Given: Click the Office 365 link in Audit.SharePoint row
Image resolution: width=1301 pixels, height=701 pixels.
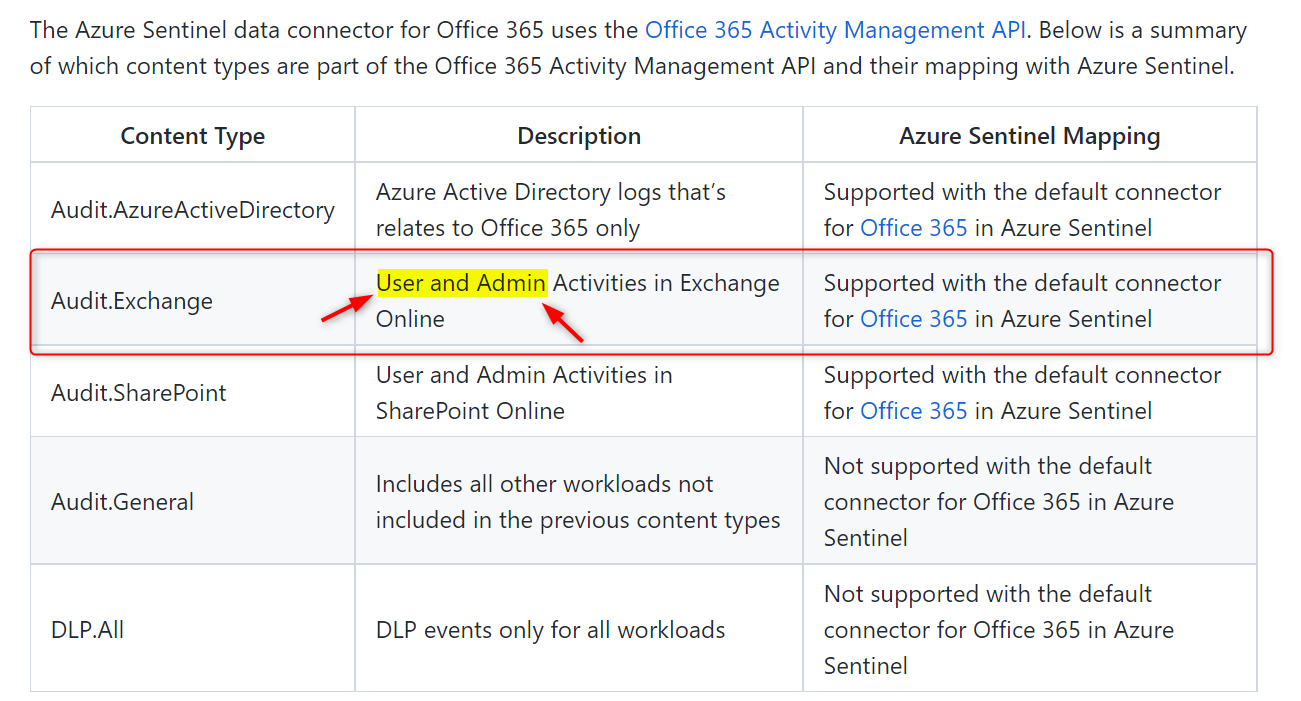Looking at the screenshot, I should point(914,410).
